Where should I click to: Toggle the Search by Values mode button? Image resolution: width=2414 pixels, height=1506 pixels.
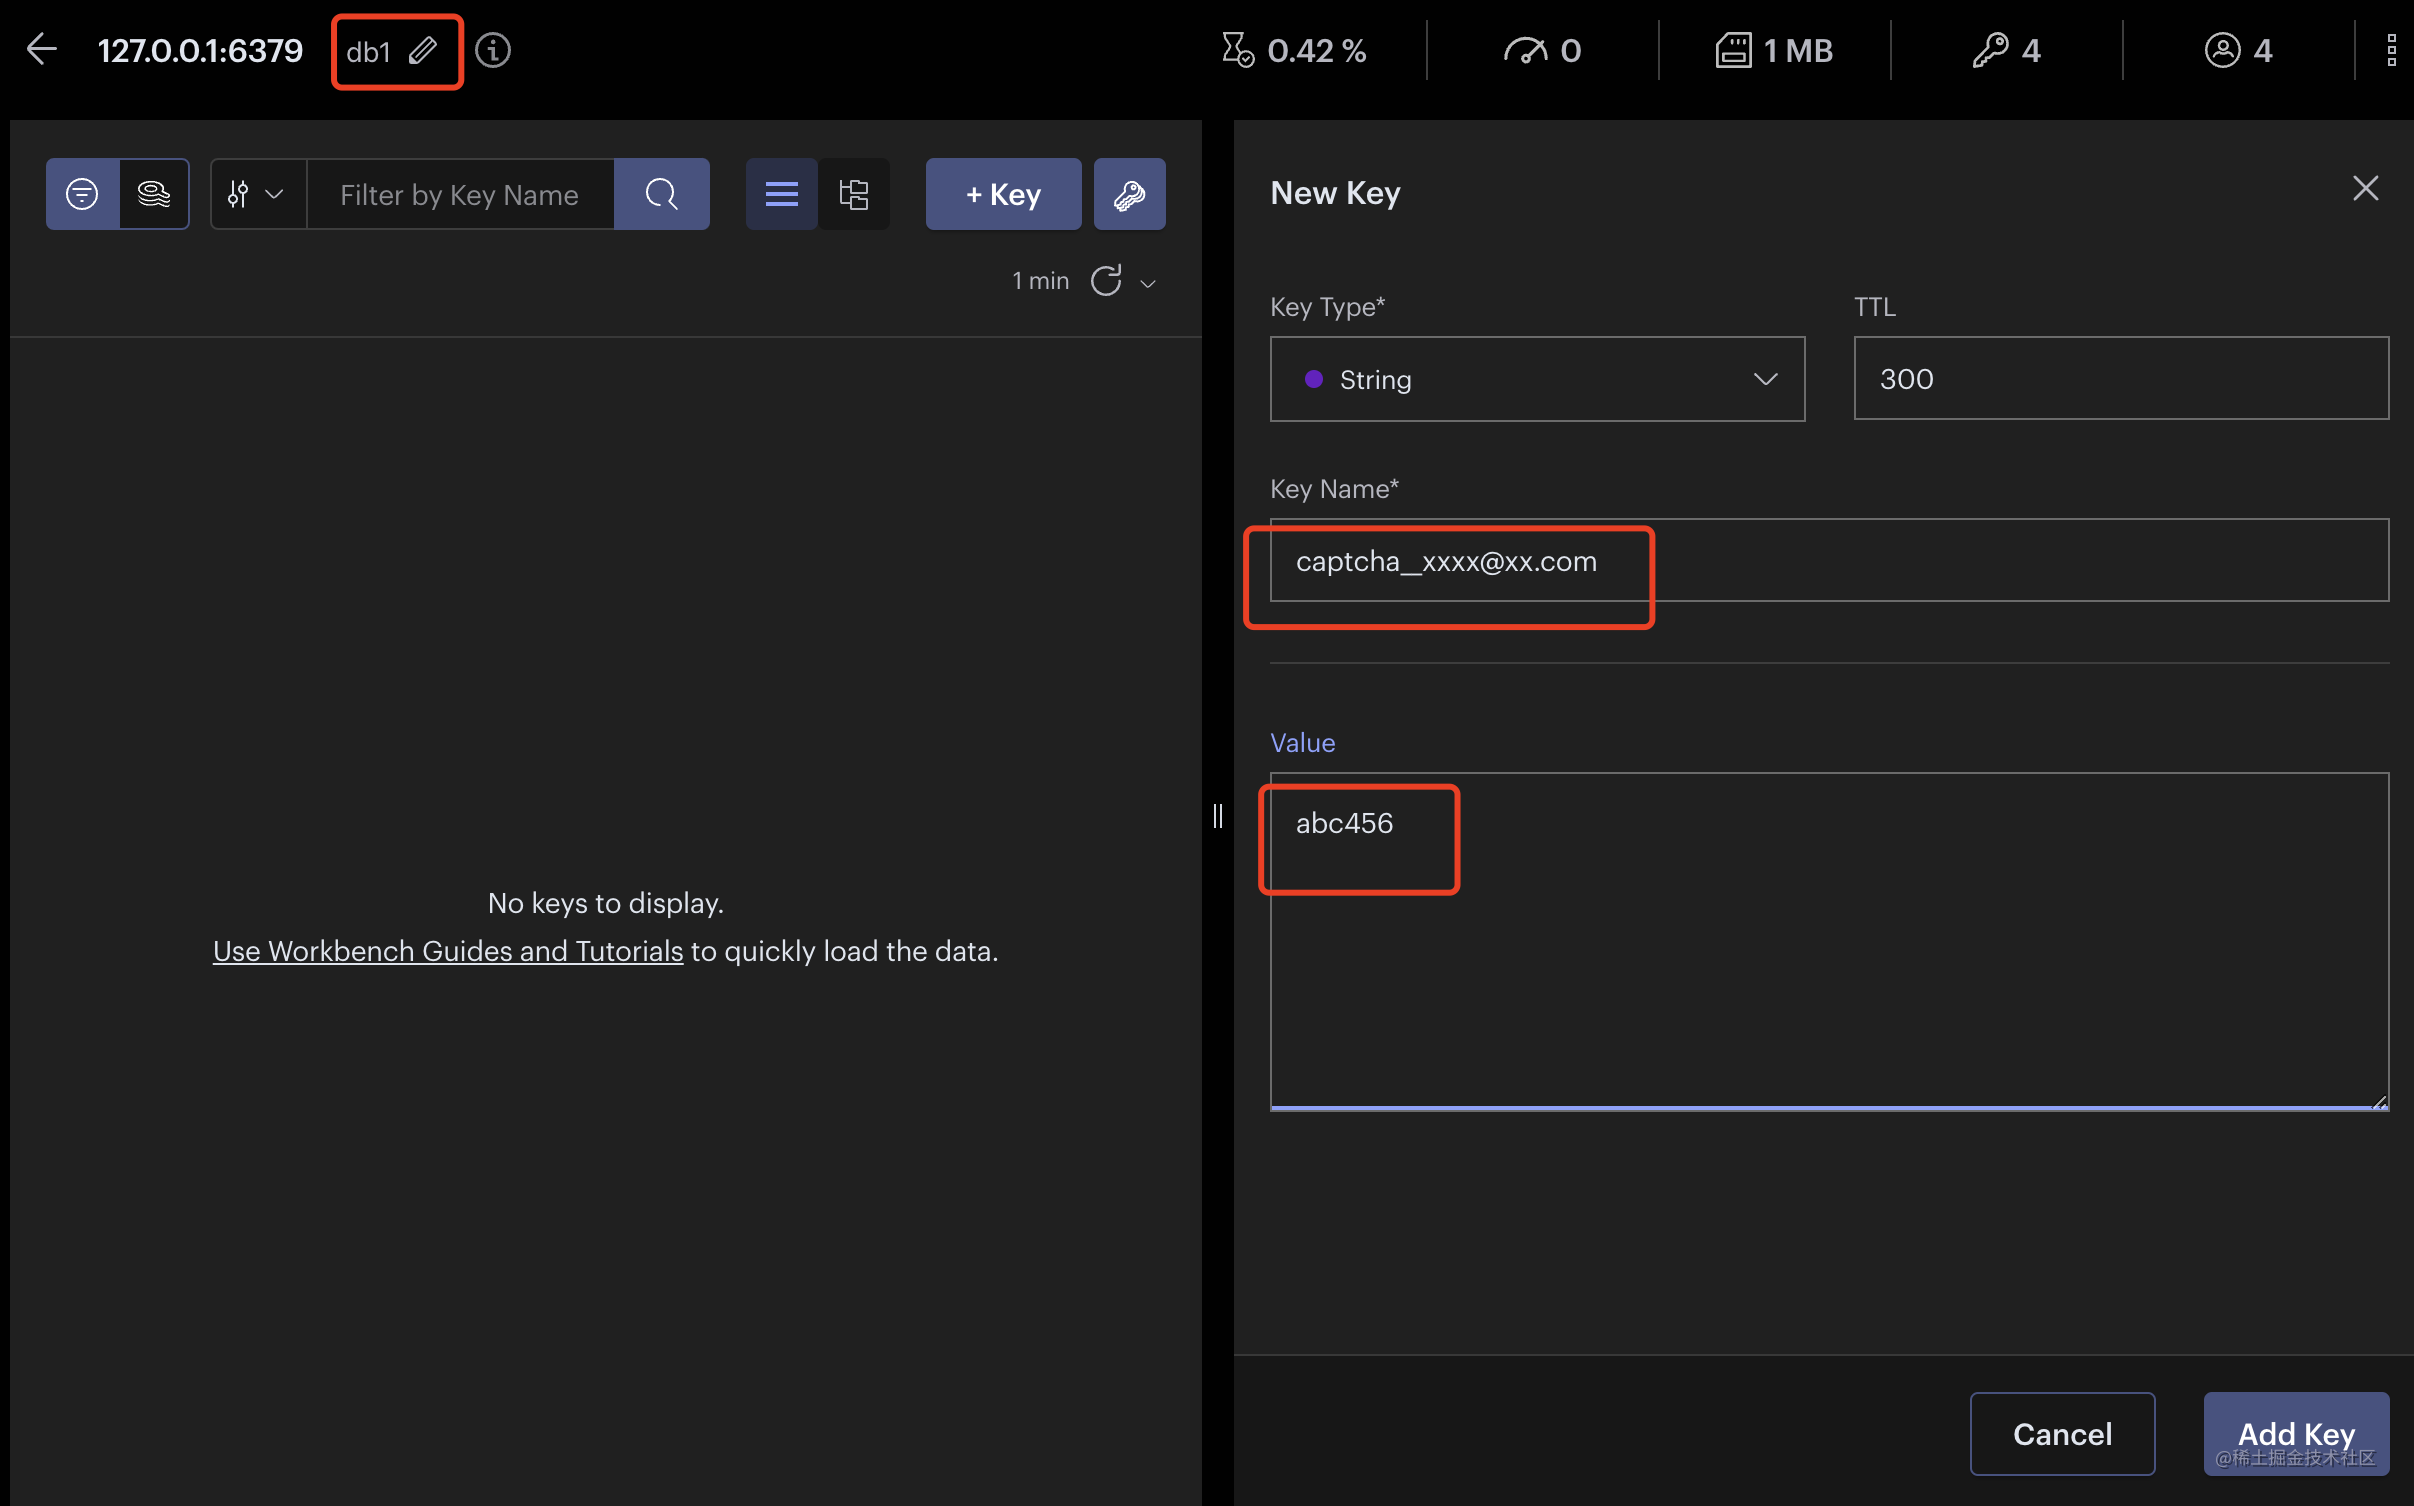pyautogui.click(x=154, y=194)
